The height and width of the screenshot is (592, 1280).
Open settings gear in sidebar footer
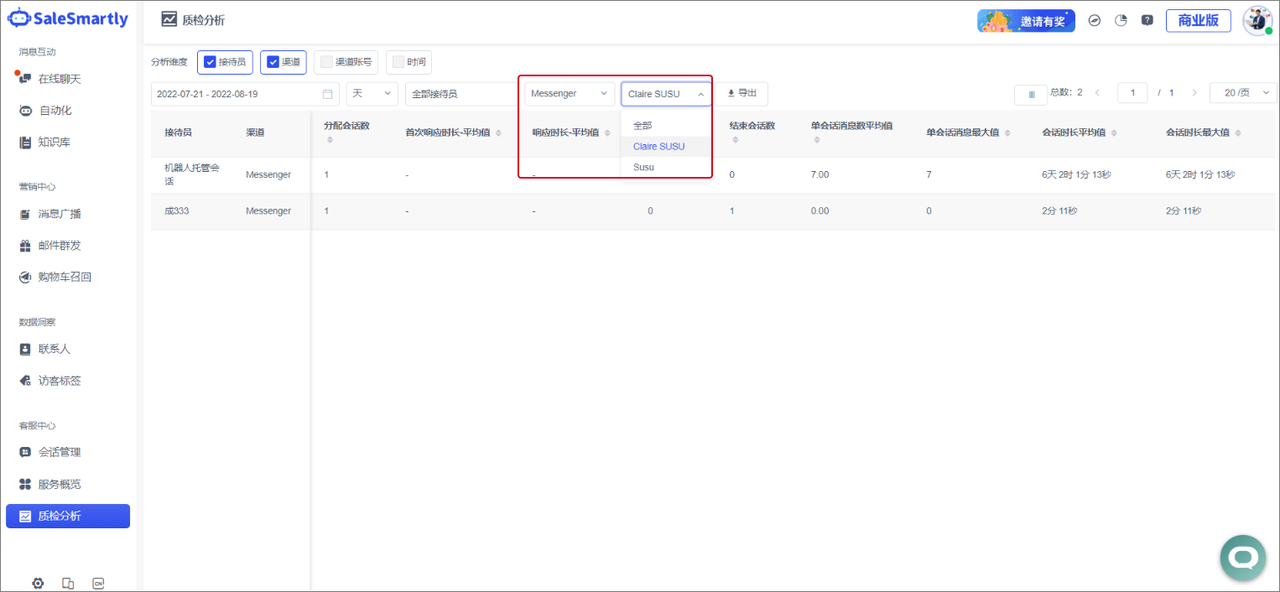coord(38,583)
